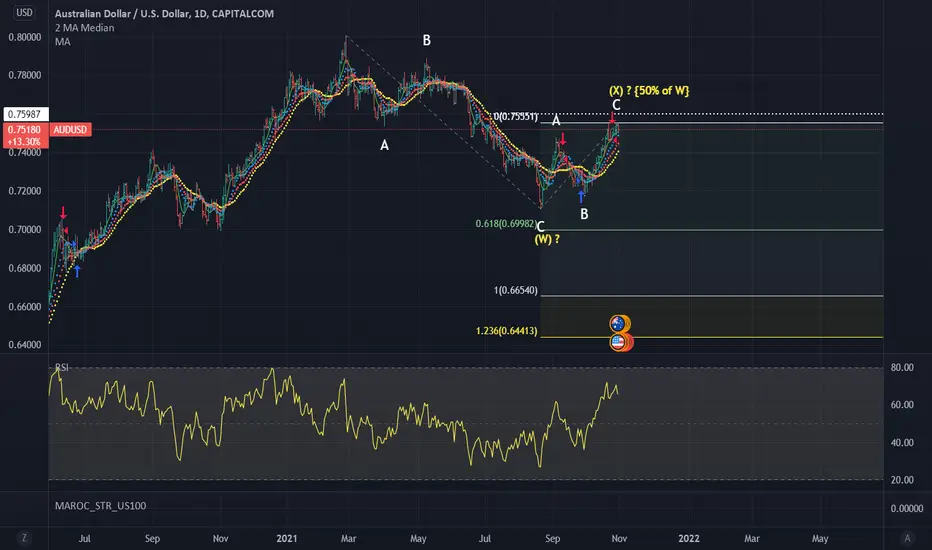Click the Australian flag event icon
Screen dimensions: 932x550
pos(617,323)
